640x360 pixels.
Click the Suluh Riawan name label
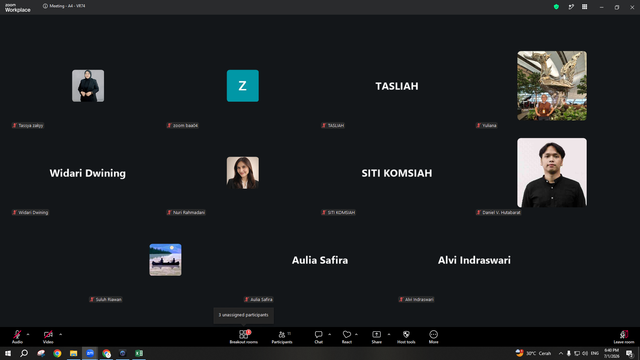coord(106,299)
